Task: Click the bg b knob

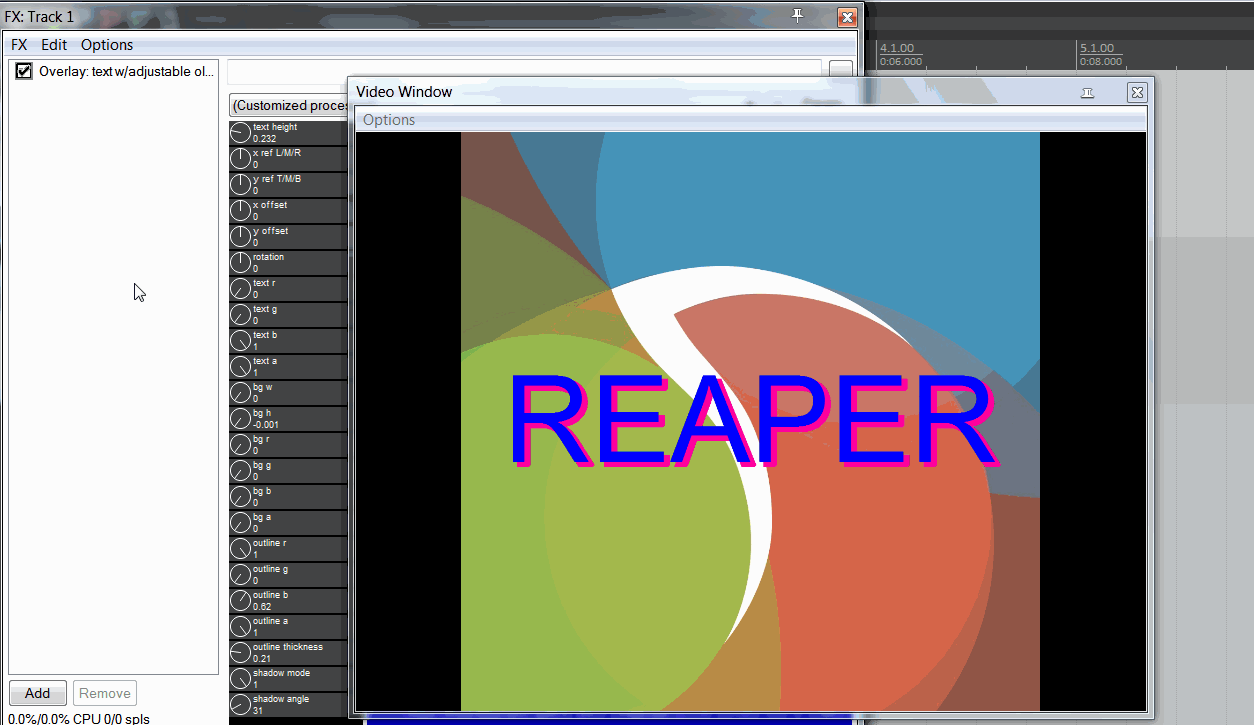Action: [240, 496]
